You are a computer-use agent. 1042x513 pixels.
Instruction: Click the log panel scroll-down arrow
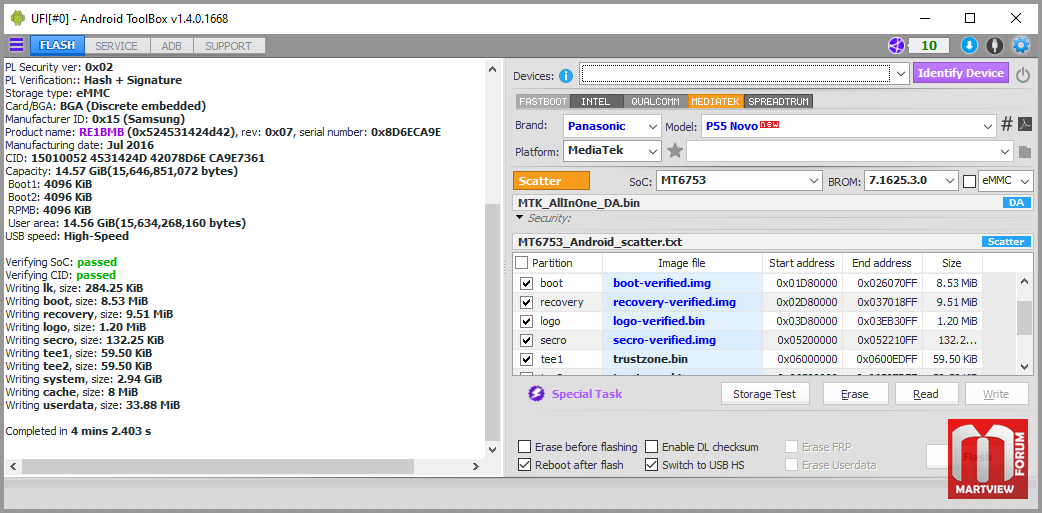(492, 450)
